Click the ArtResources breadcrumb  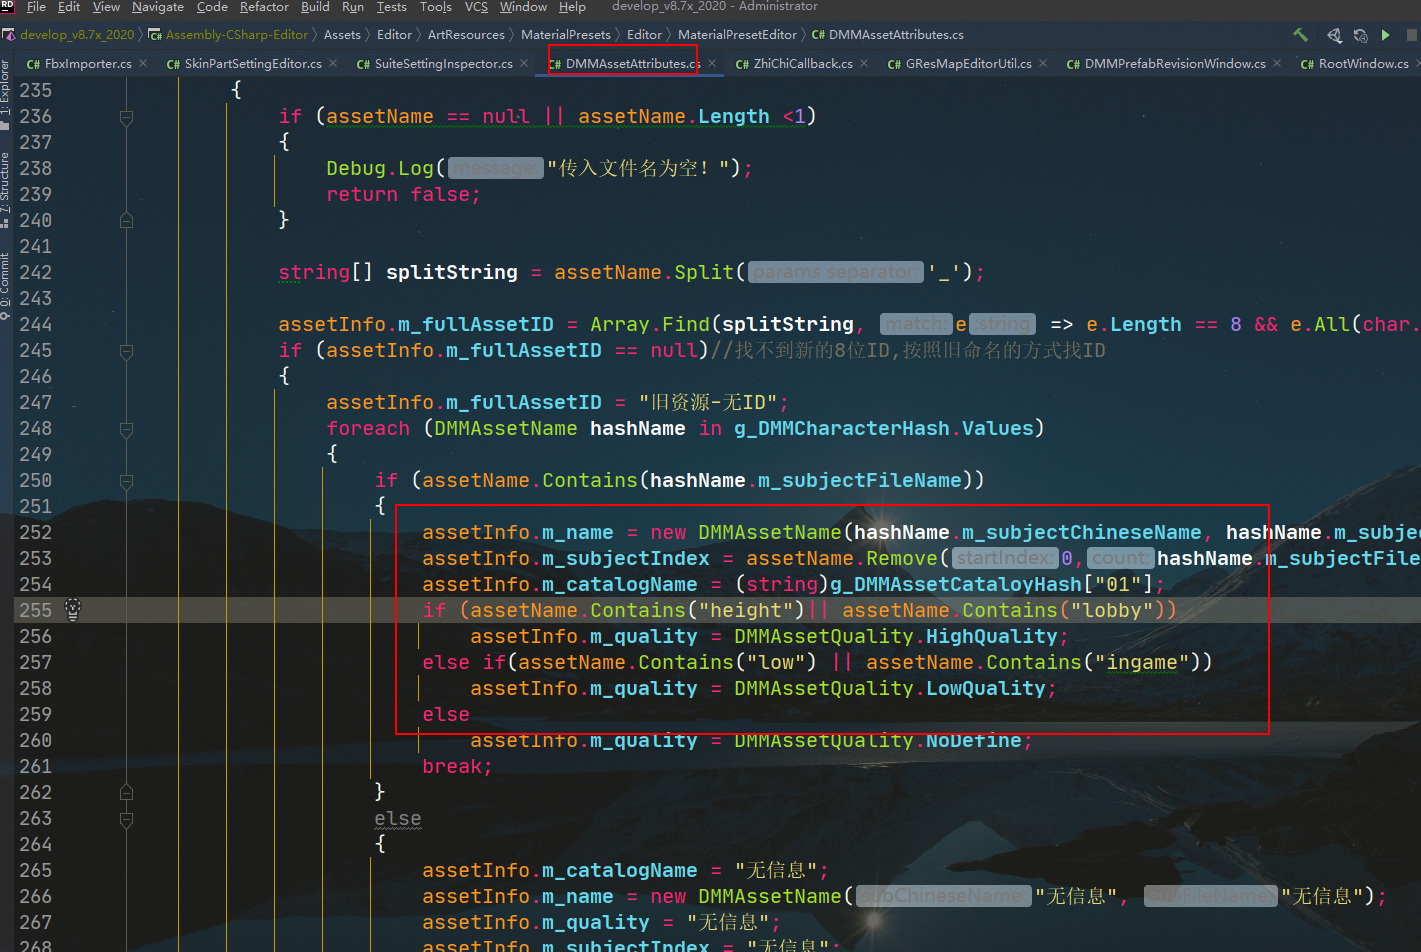coord(466,35)
